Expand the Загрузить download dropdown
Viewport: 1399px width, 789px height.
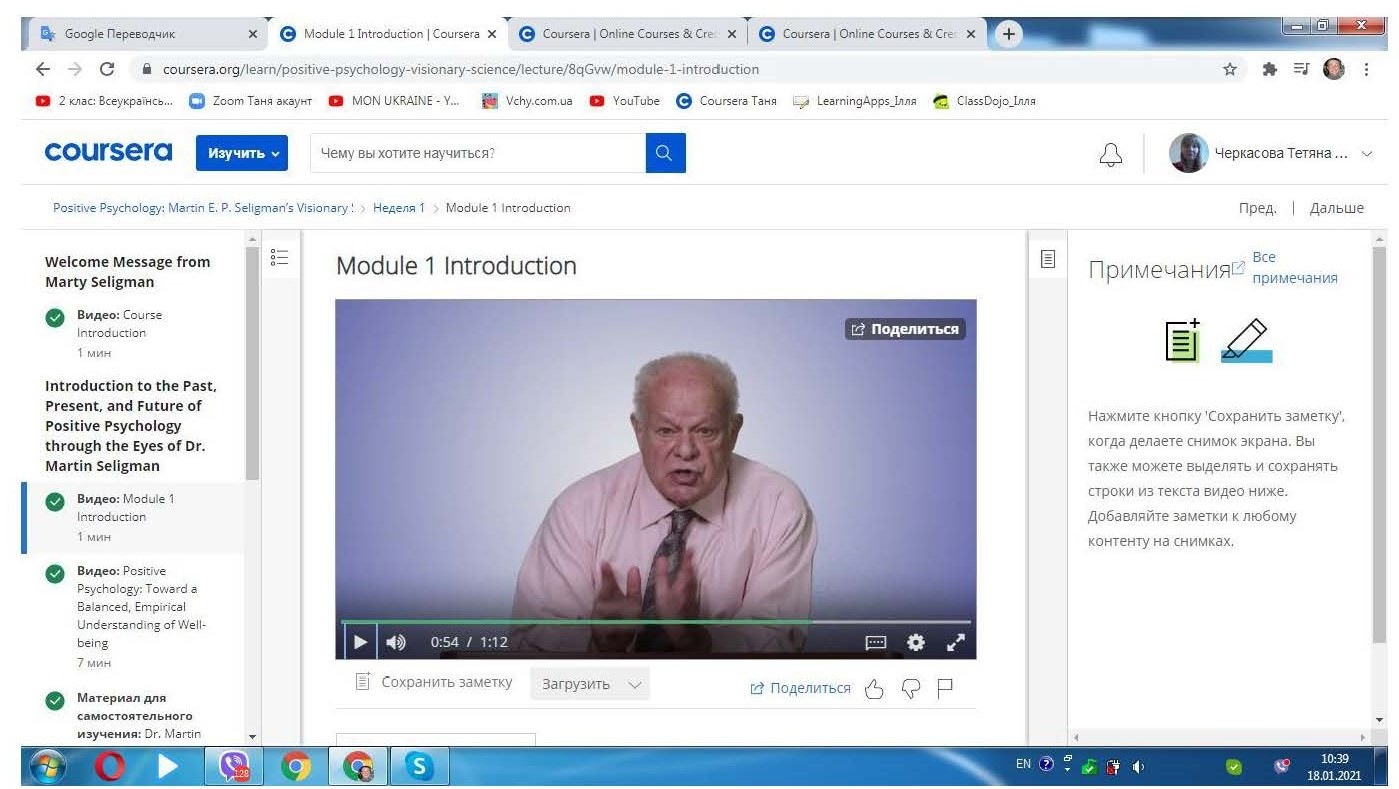point(590,684)
